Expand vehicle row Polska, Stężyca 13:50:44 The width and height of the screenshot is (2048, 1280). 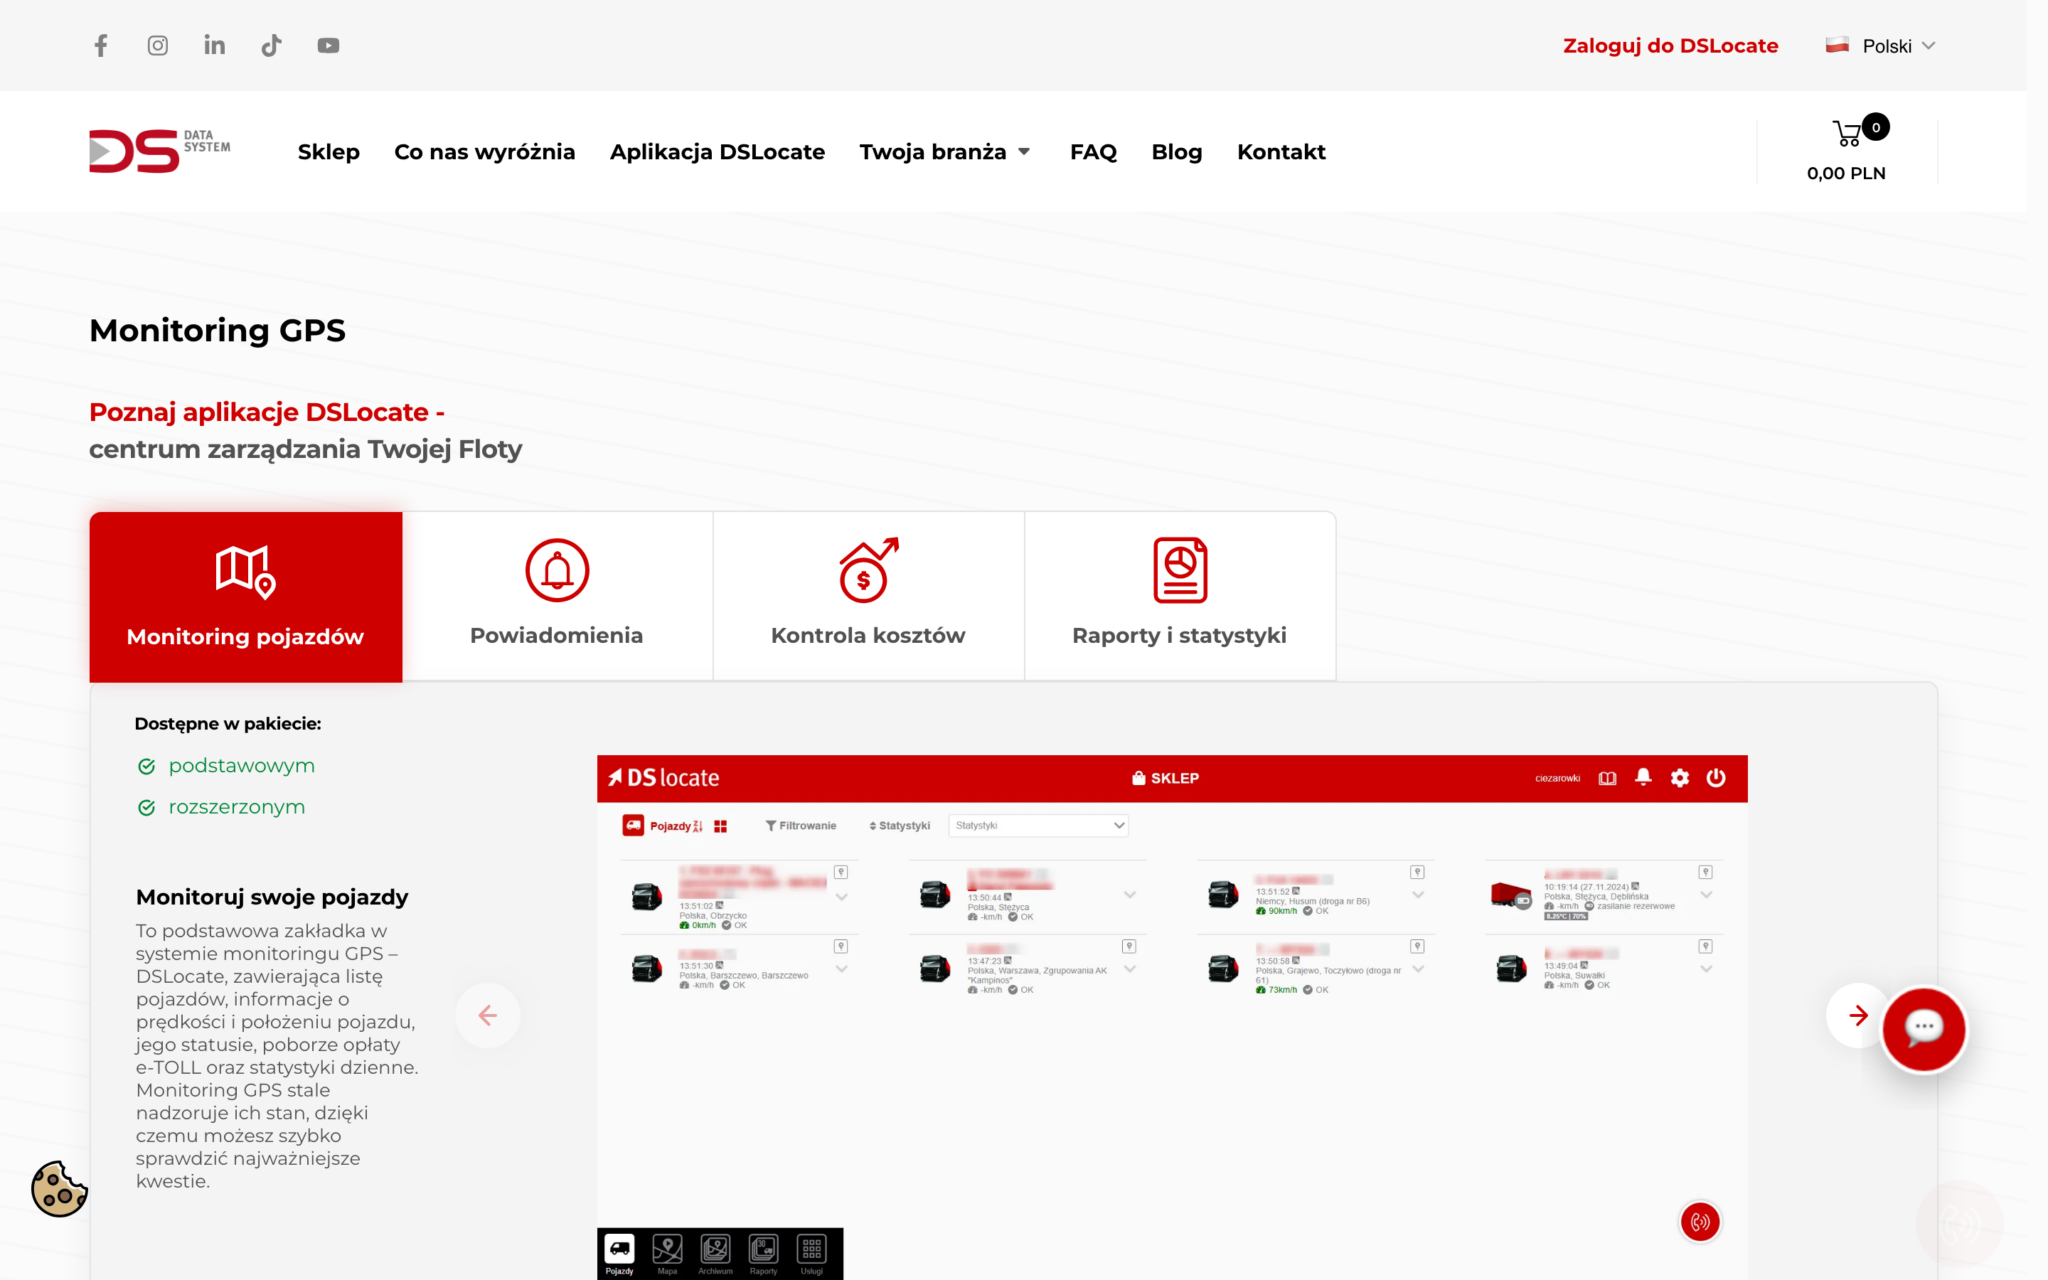pos(1129,895)
